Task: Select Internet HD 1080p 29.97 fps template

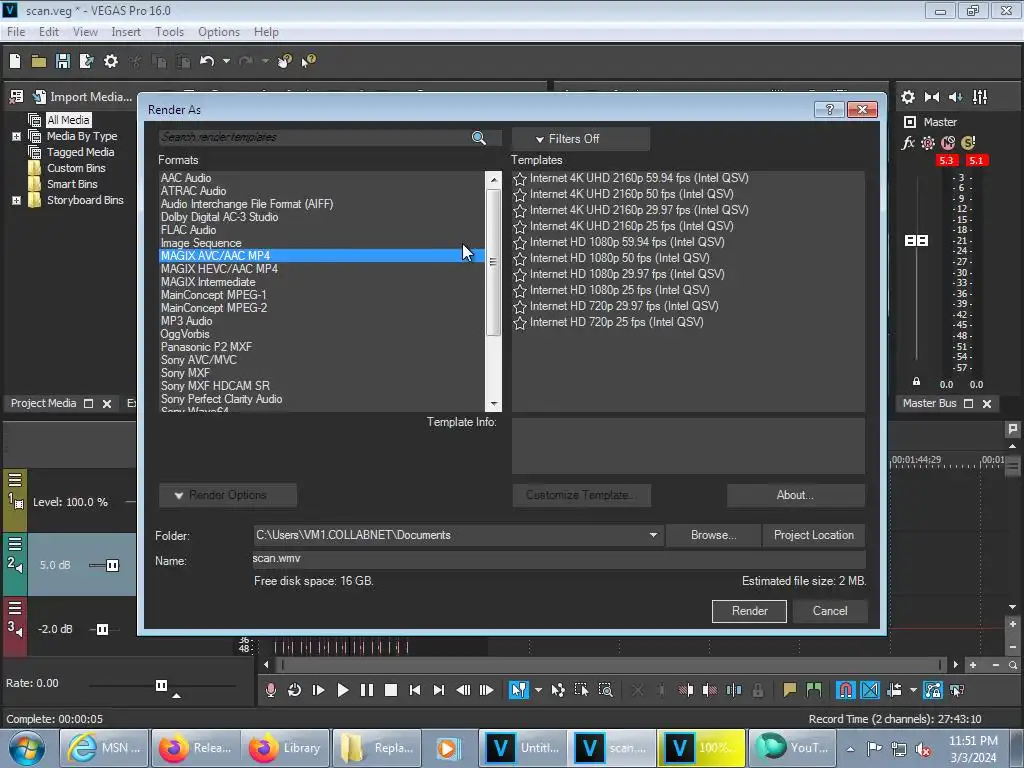Action: click(x=627, y=274)
